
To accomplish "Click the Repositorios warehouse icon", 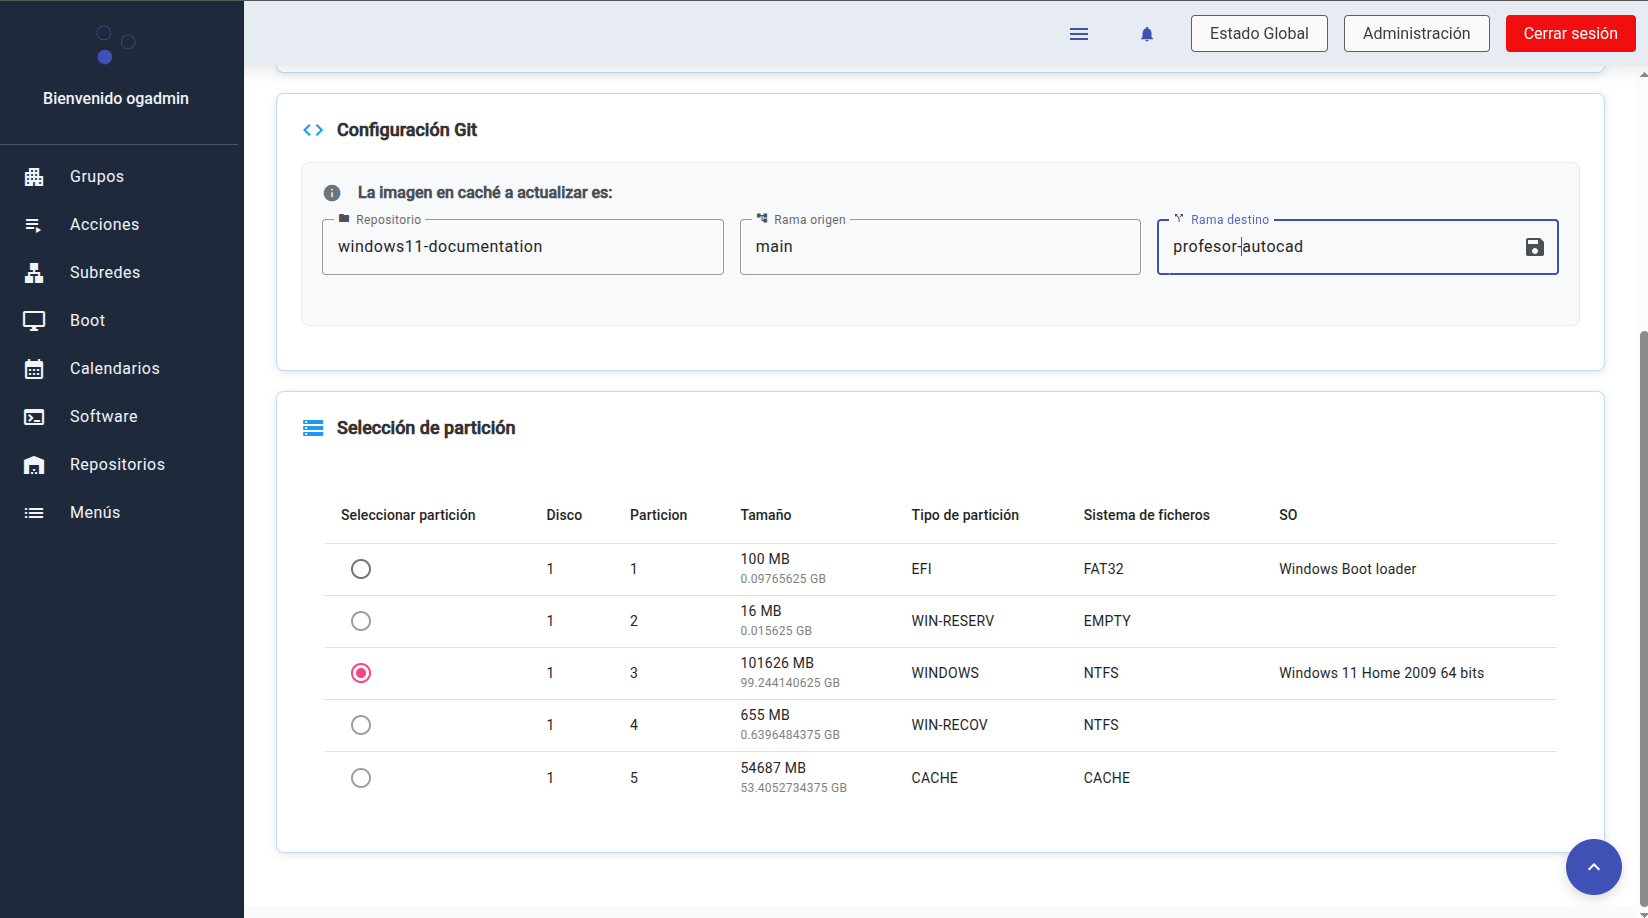I will pos(34,465).
